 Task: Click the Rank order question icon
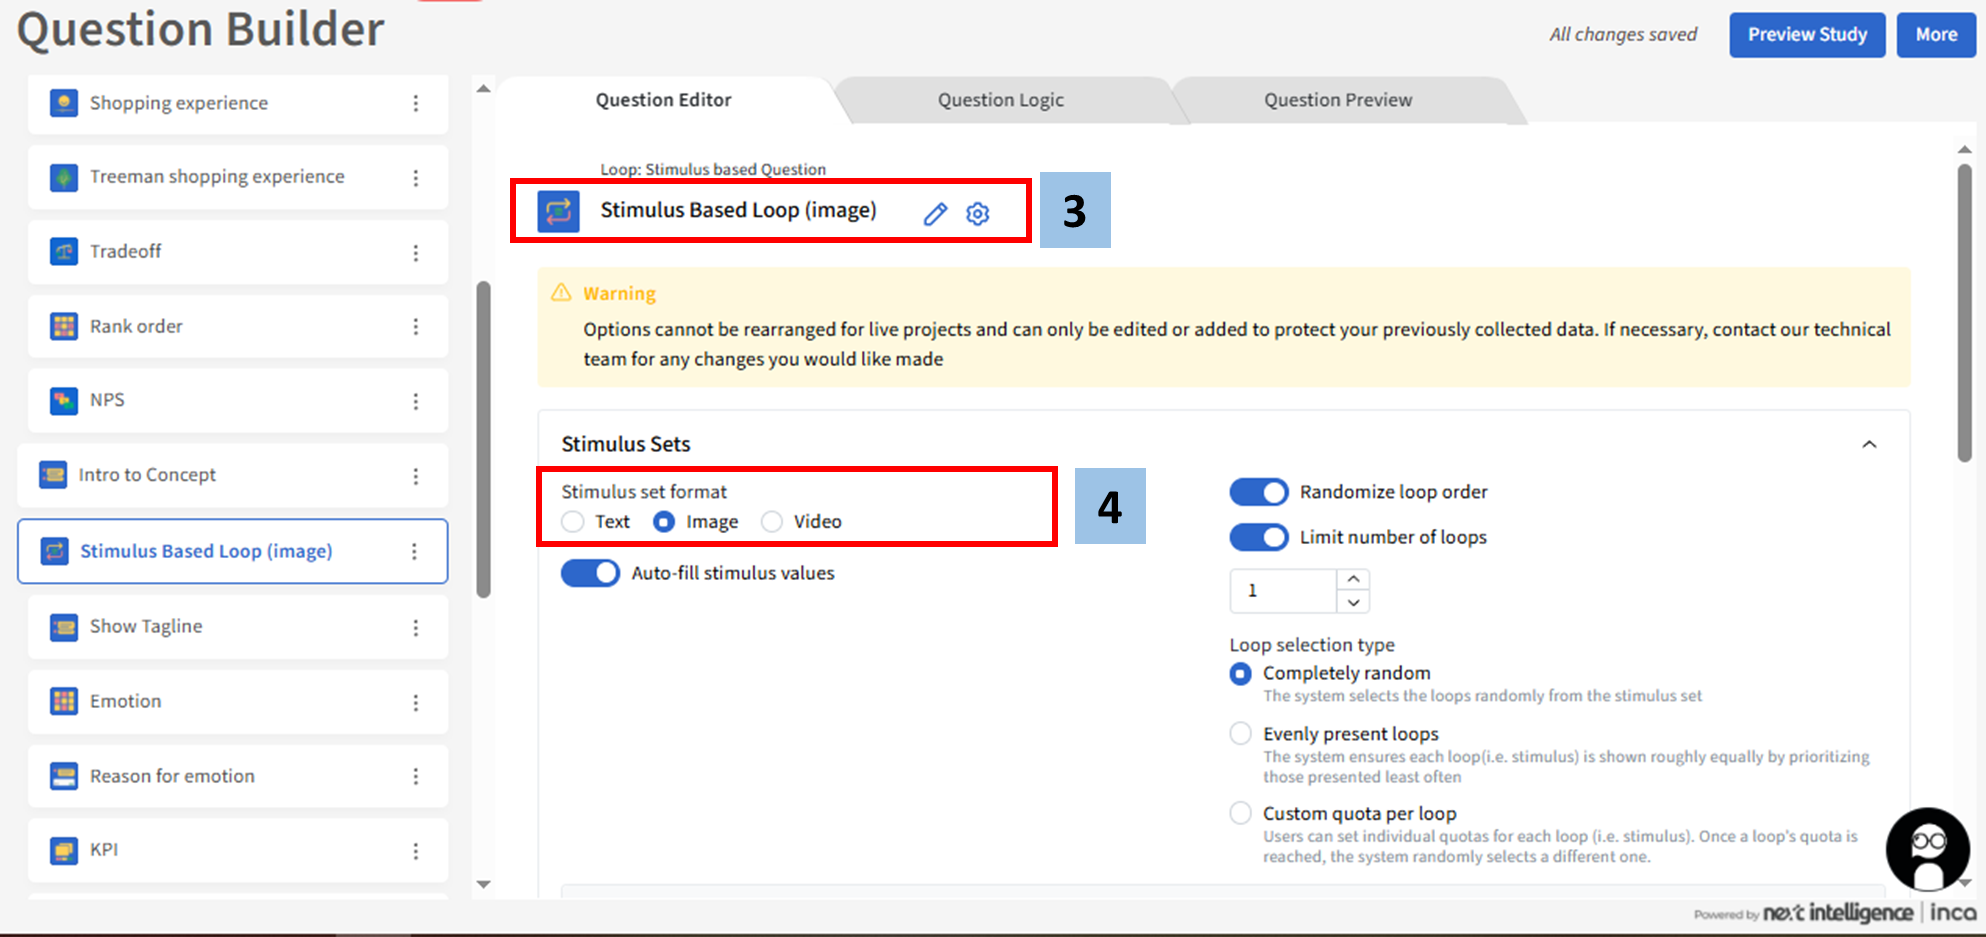coord(64,326)
